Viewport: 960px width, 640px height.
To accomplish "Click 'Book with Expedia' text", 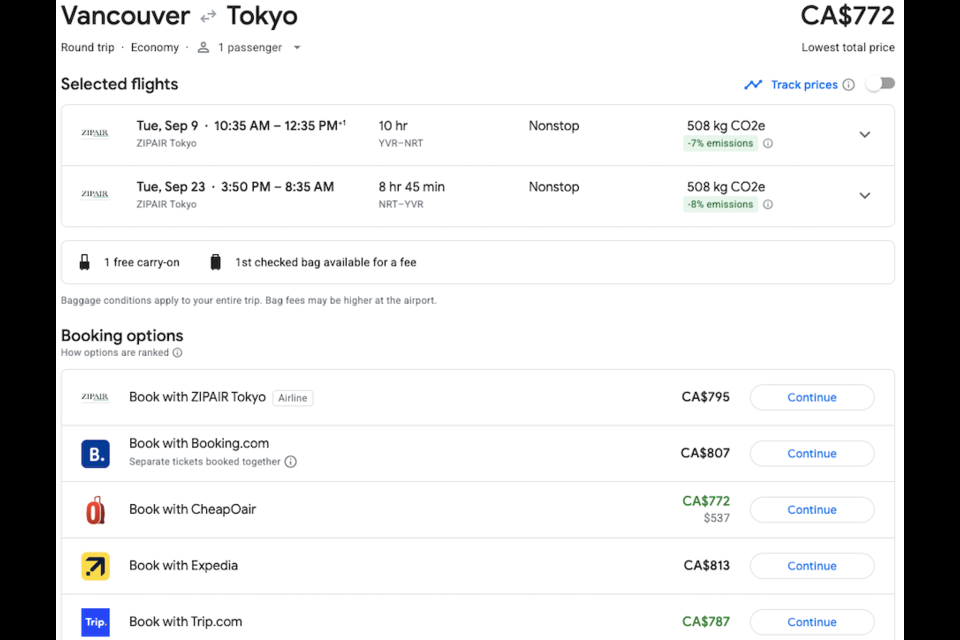I will 184,565.
